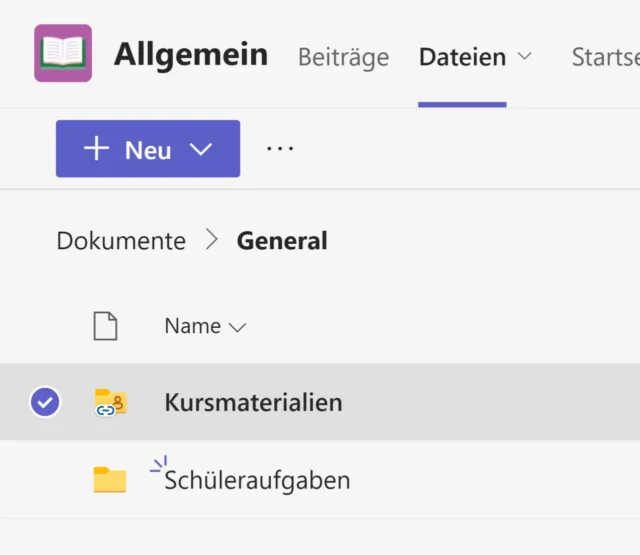Viewport: 640px width, 555px height.
Task: Click the yellow Schüleraufgaben folder icon
Action: [110, 480]
